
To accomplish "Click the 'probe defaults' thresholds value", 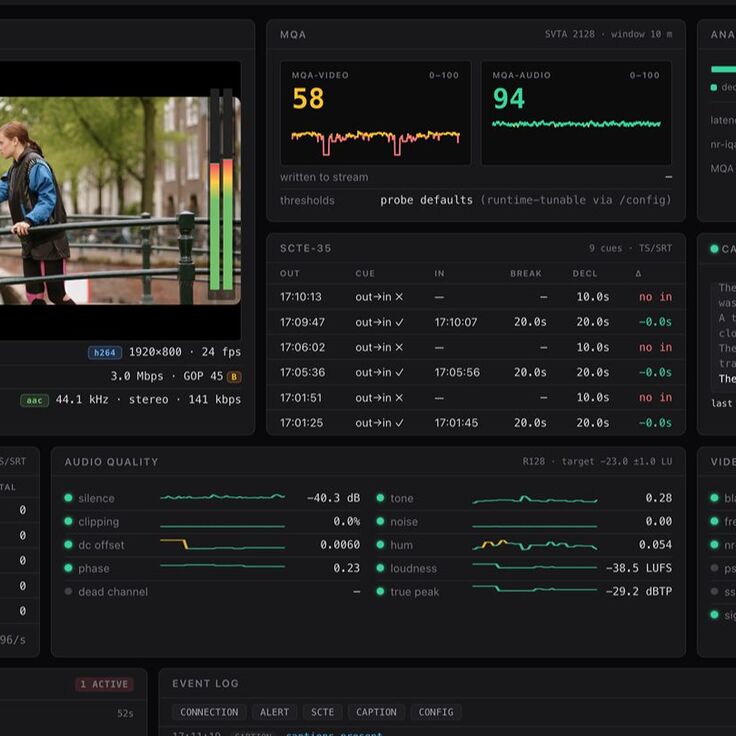I will pos(426,200).
